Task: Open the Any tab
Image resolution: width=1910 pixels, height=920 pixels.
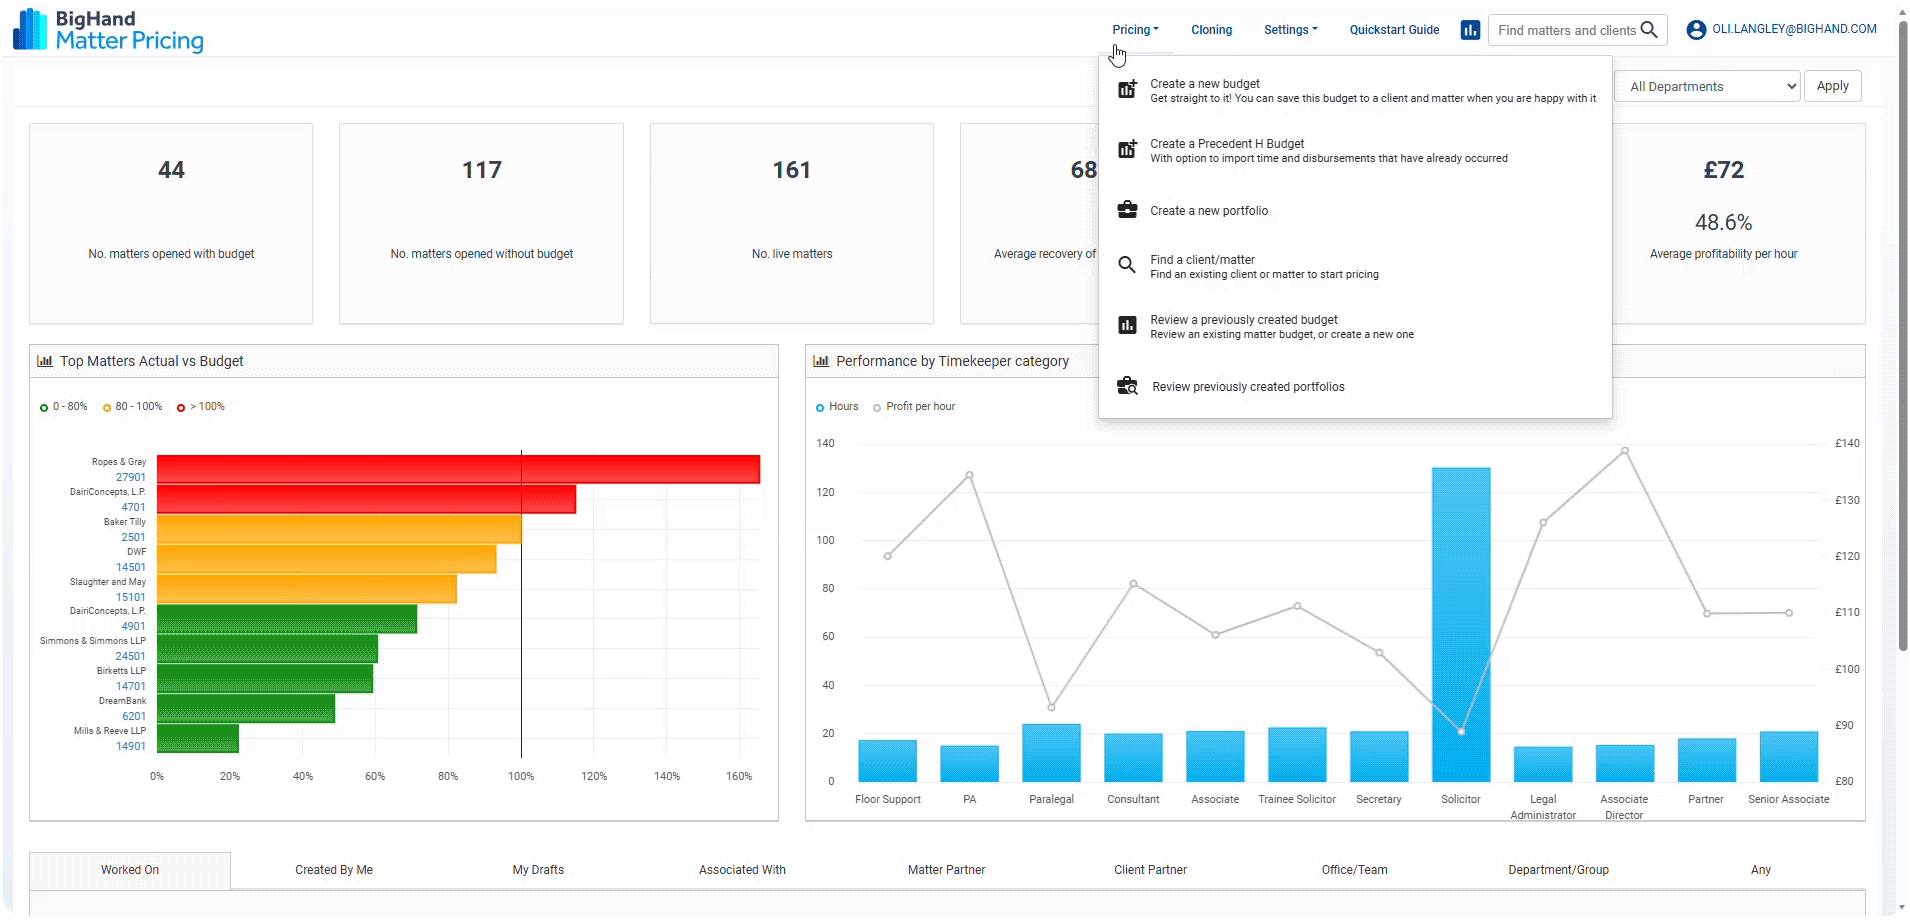Action: [x=1761, y=870]
